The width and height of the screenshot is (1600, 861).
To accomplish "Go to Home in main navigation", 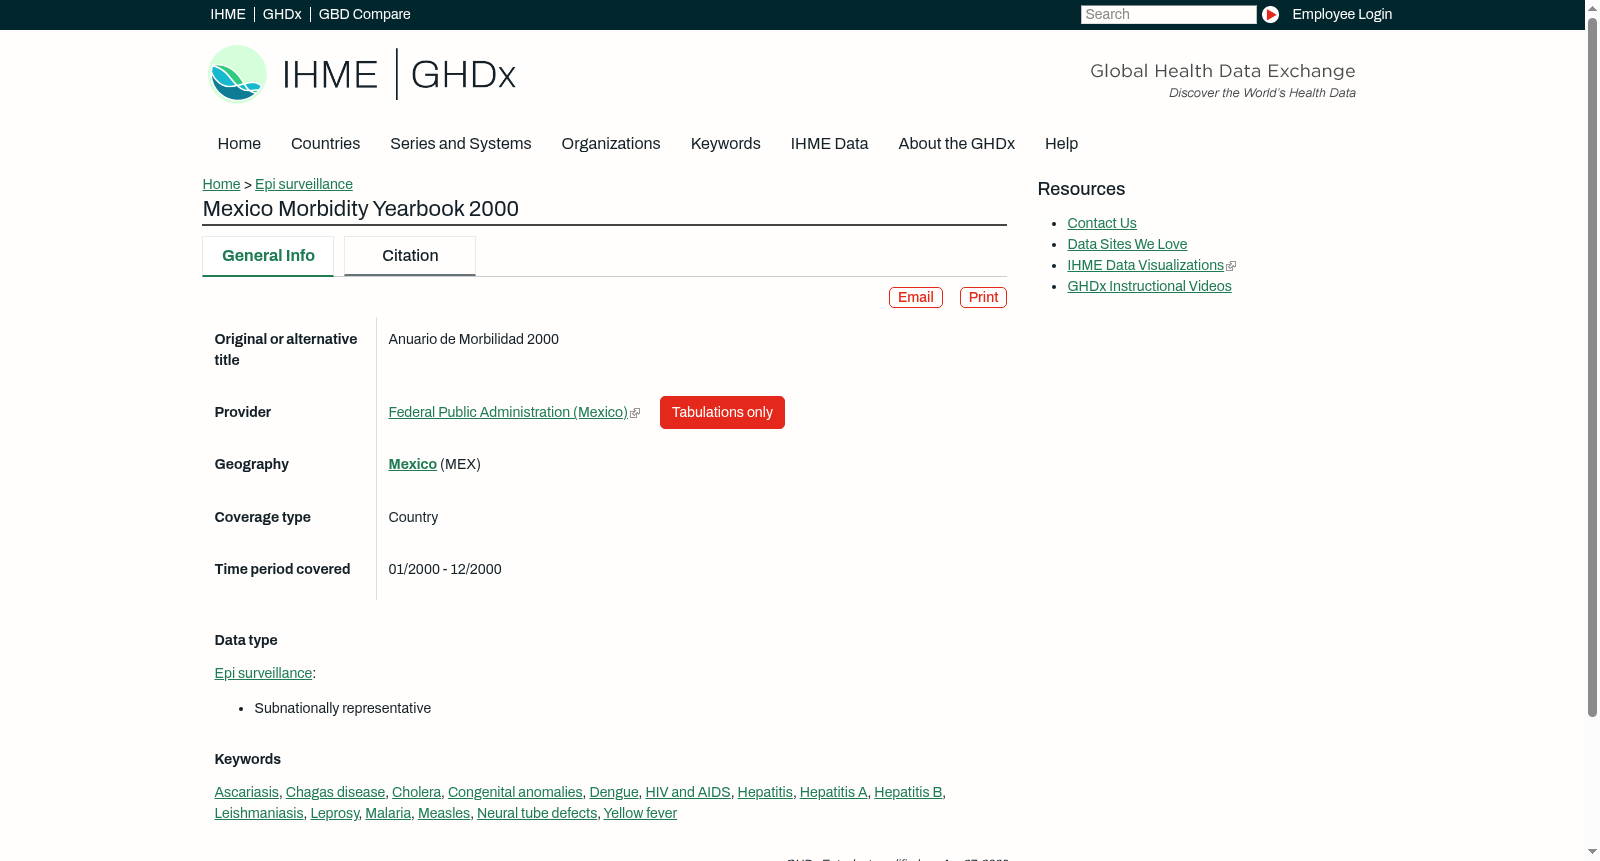I will [x=239, y=143].
